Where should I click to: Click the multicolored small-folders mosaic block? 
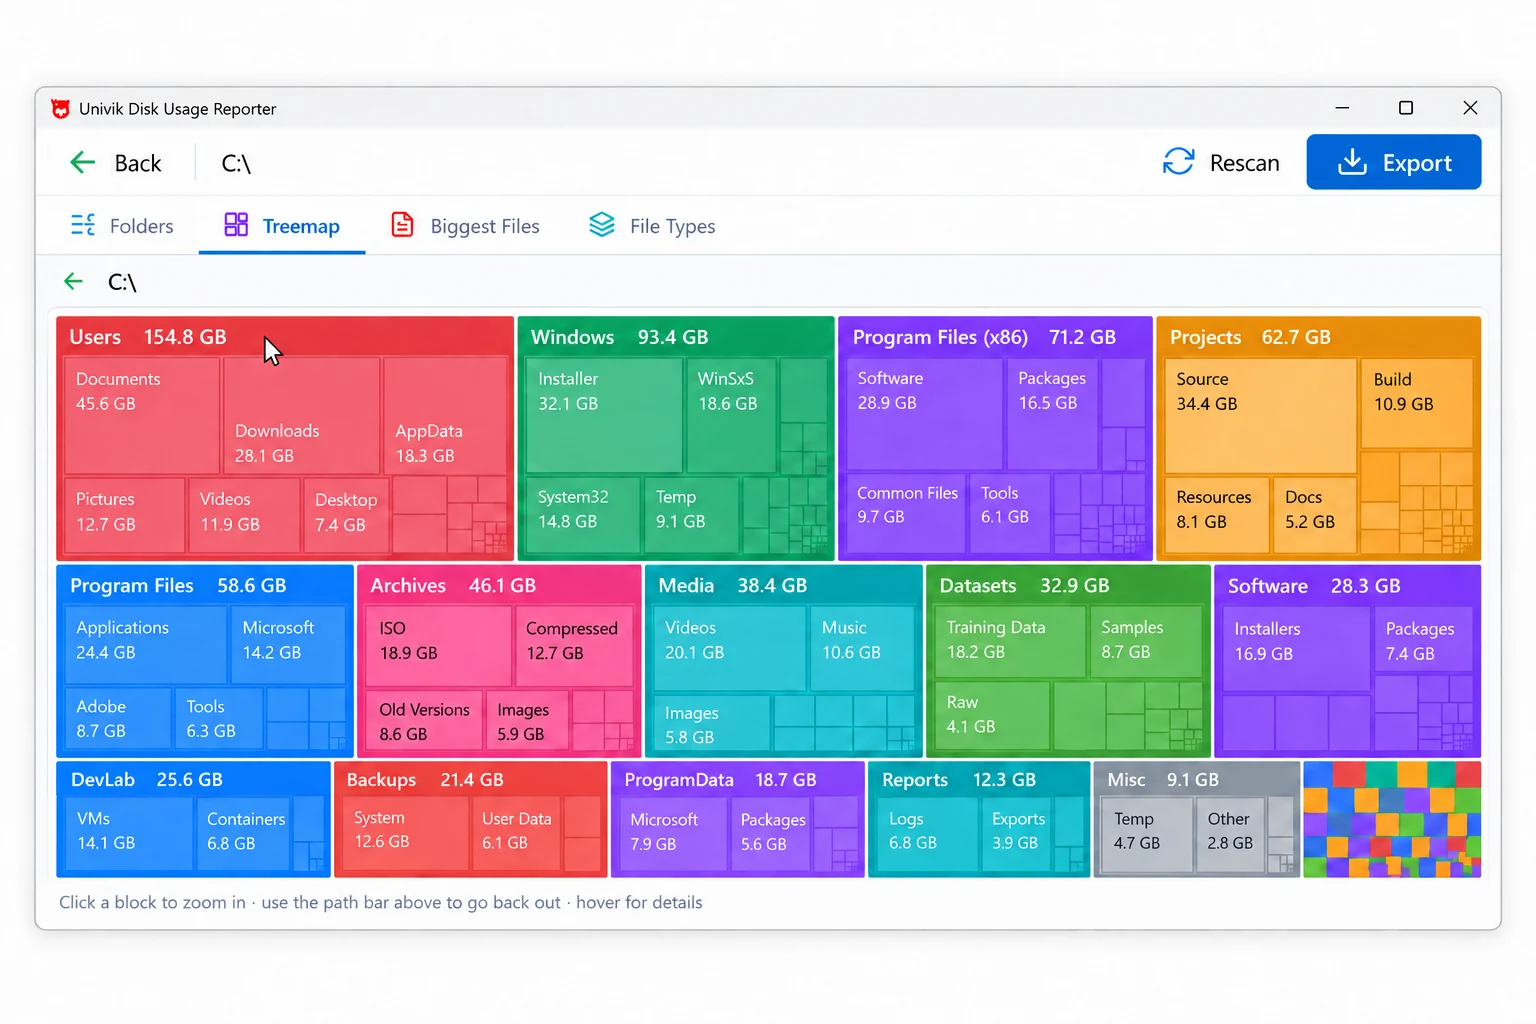1392,820
